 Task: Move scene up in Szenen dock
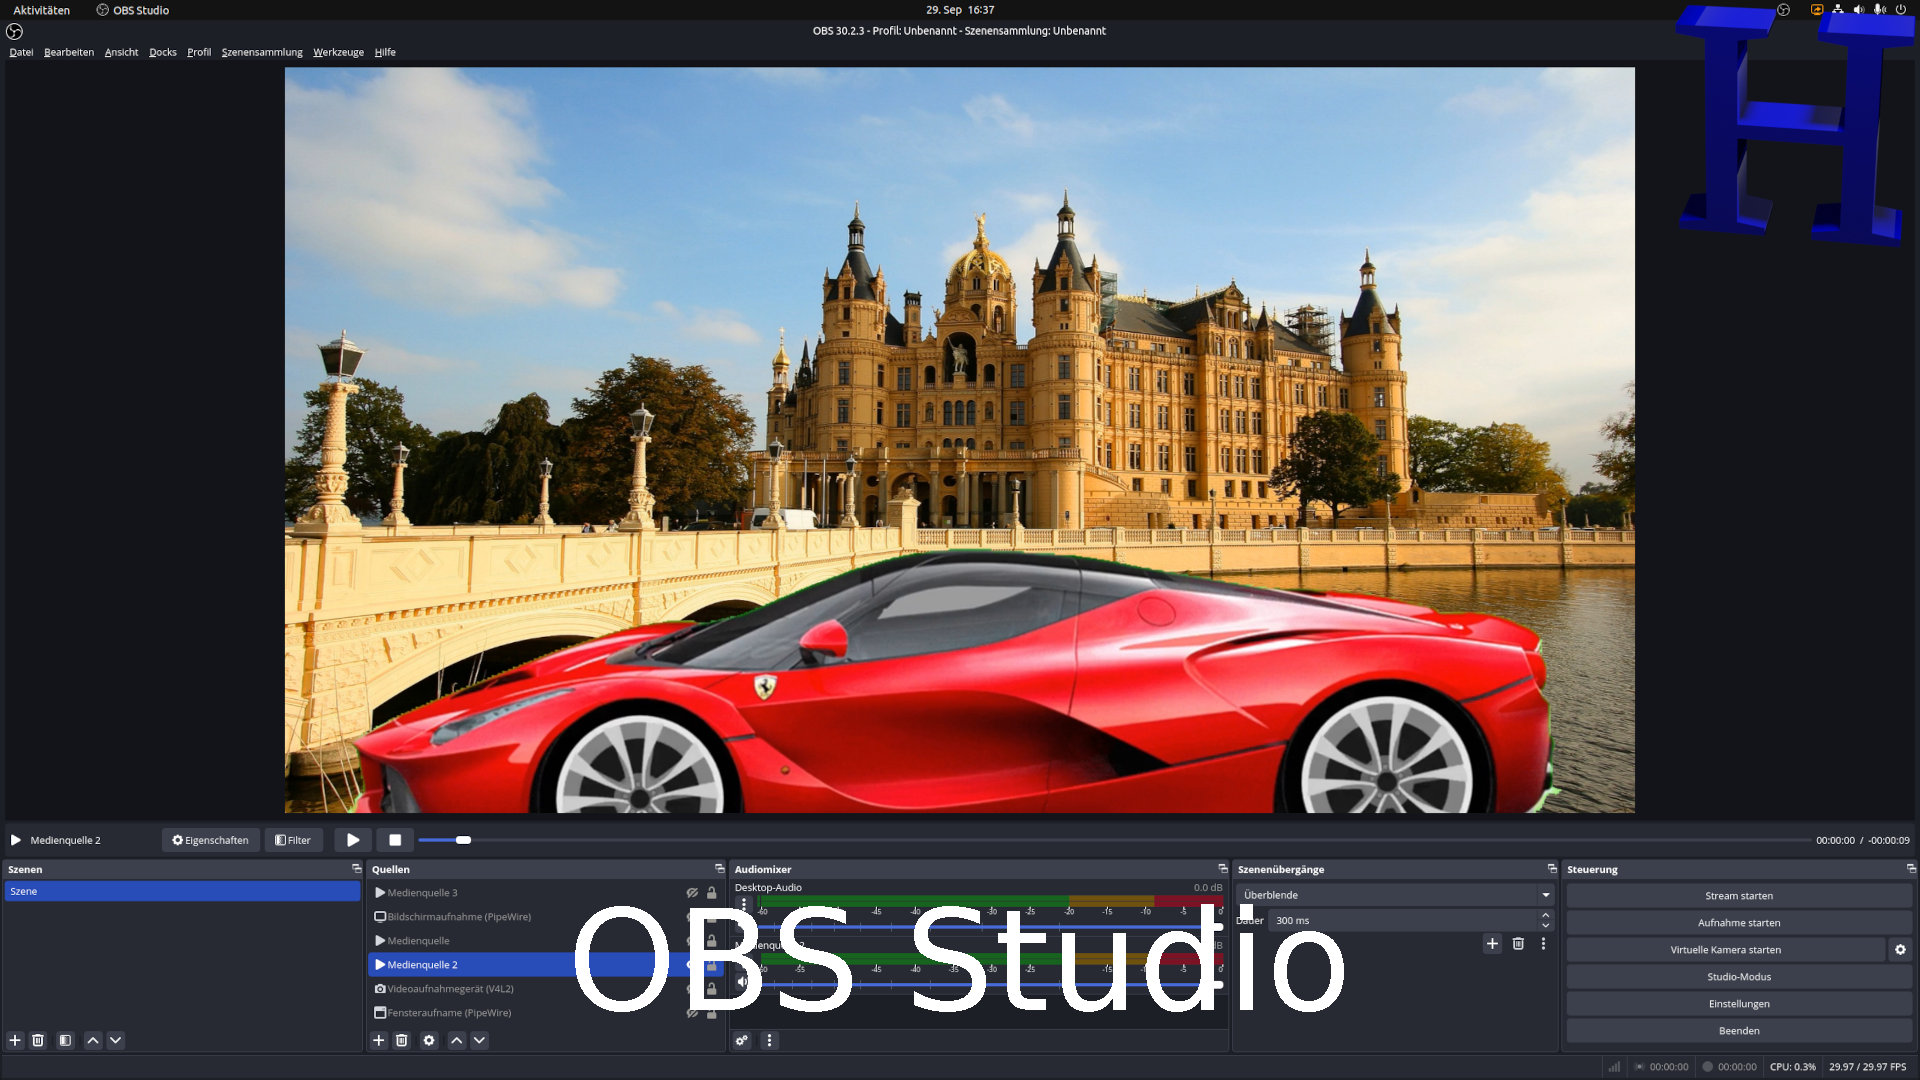tap(93, 1040)
